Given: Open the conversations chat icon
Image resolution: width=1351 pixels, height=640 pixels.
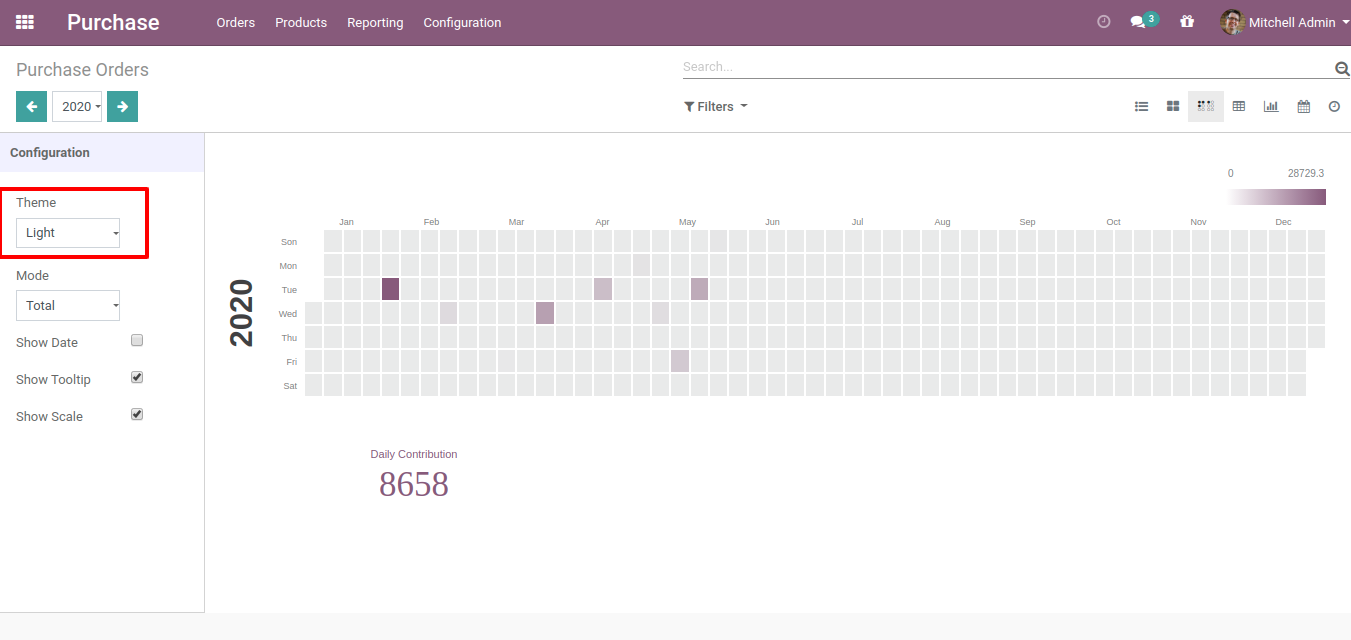Looking at the screenshot, I should pyautogui.click(x=1138, y=22).
